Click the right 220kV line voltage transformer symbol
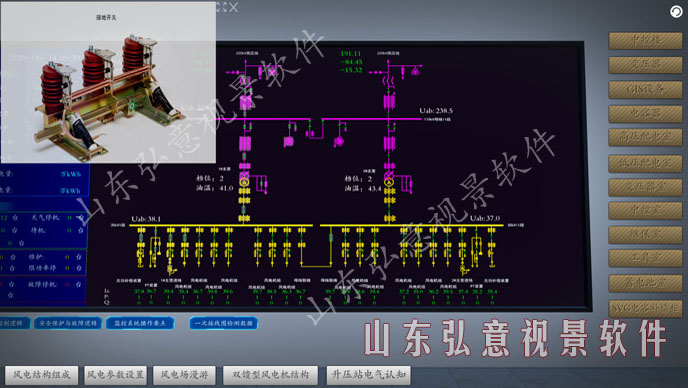The image size is (688, 388). click(415, 71)
